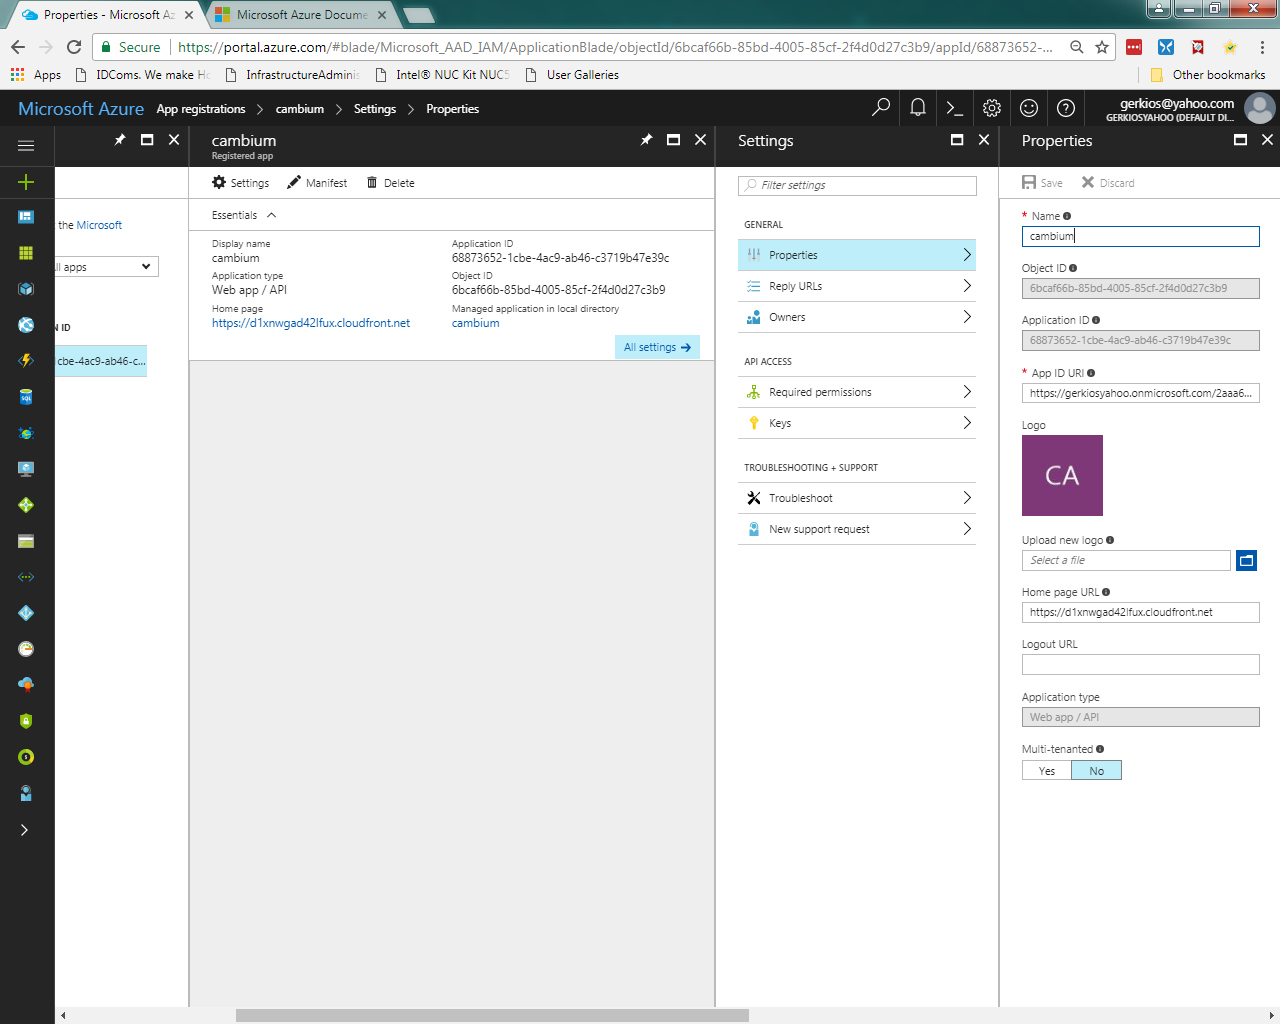Select the browser address bar URL
This screenshot has width=1280, height=1024.
615,47
